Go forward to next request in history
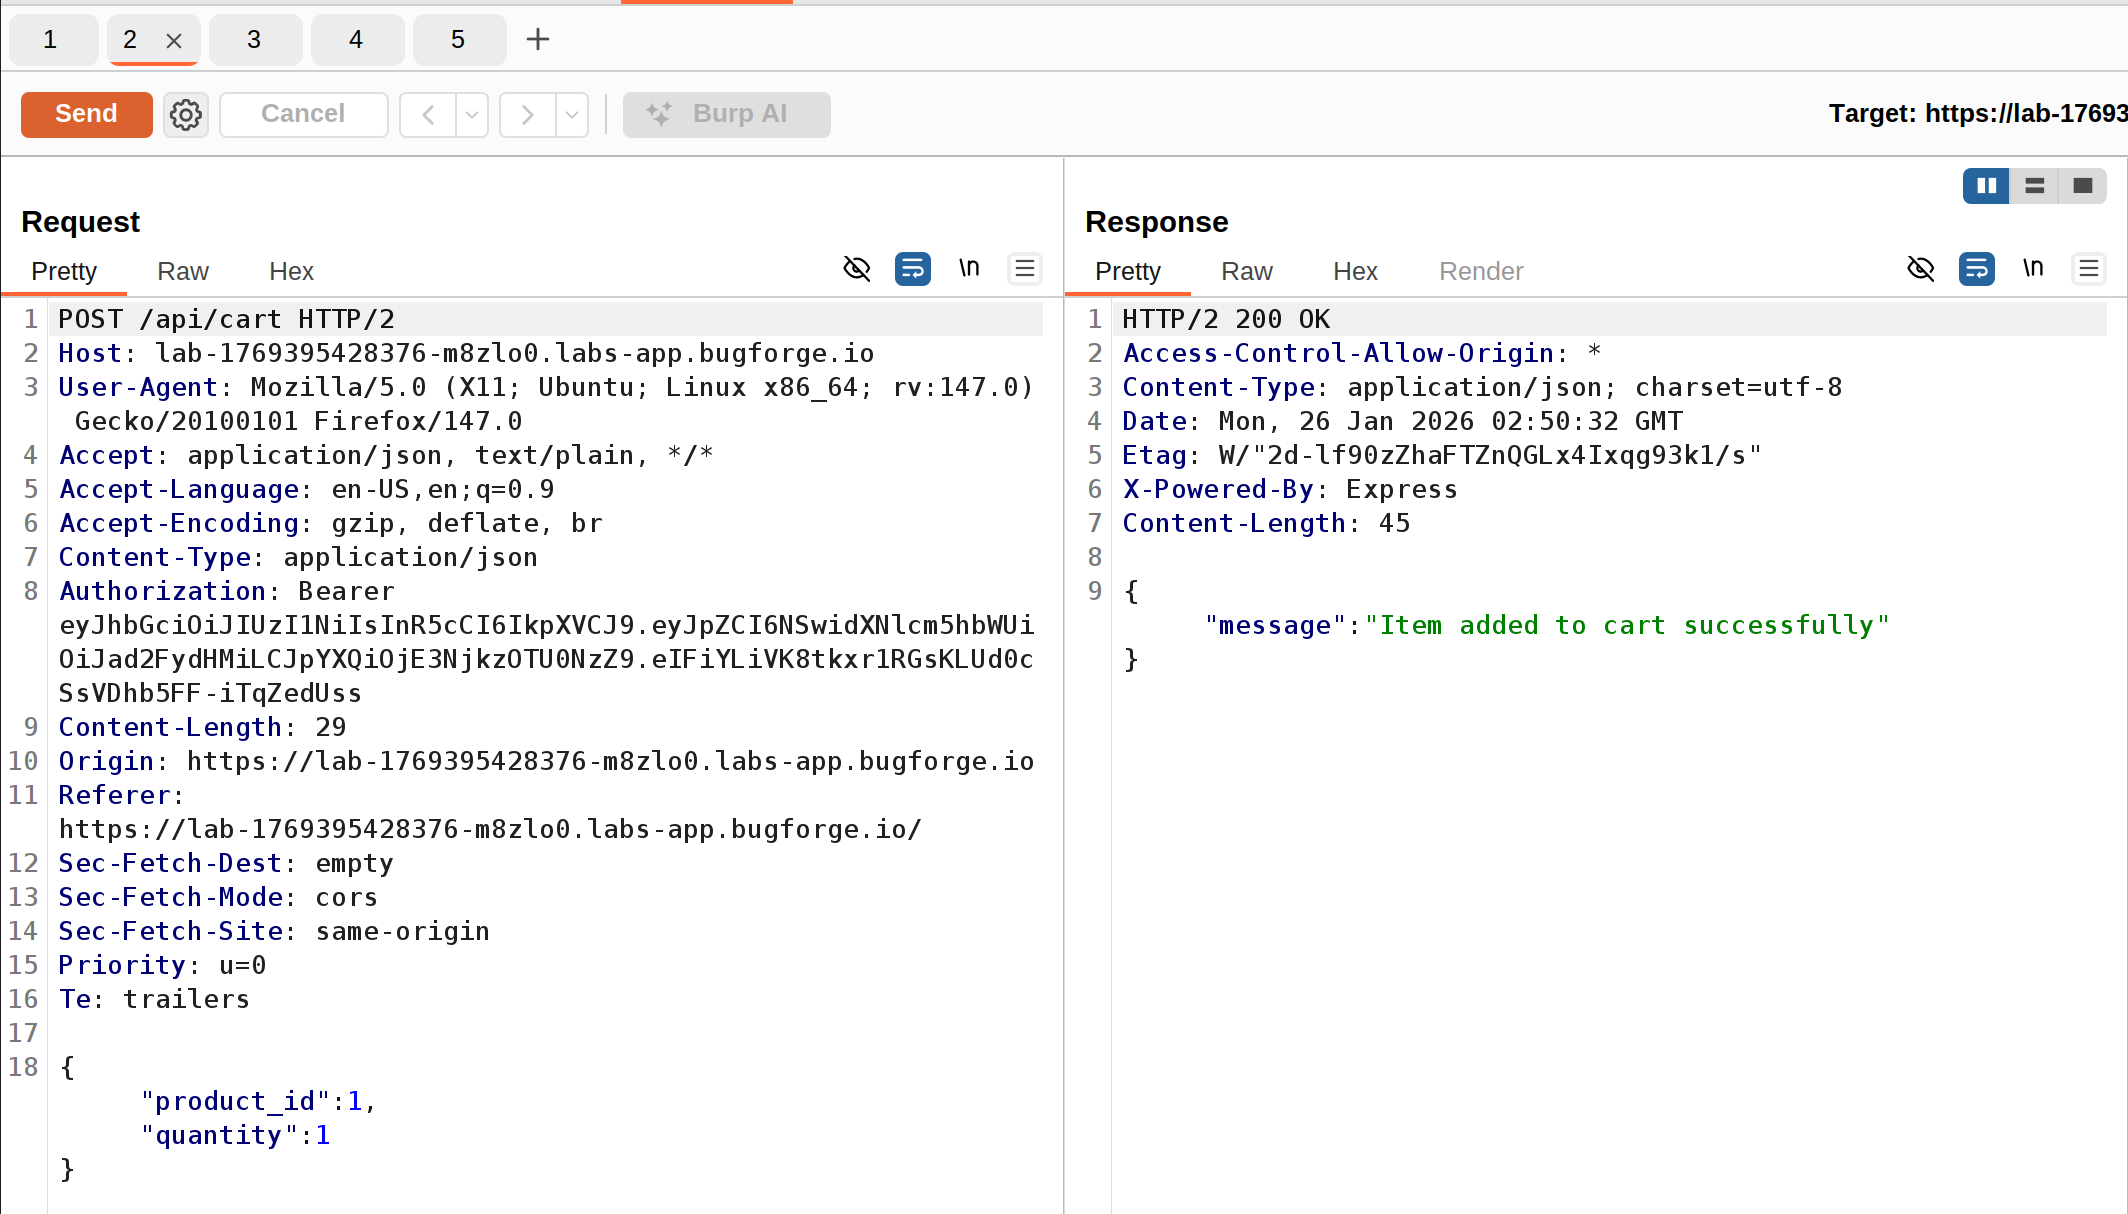2128x1214 pixels. [527, 114]
